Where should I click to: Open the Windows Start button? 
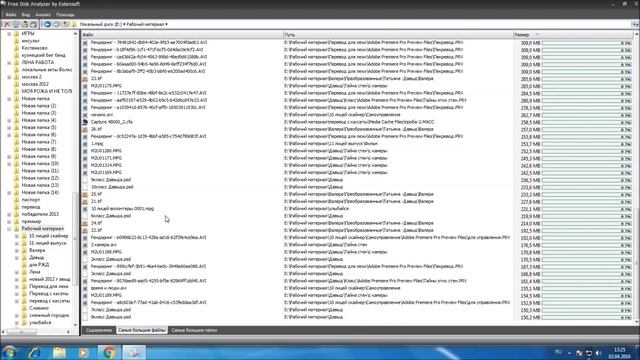(x=9, y=352)
